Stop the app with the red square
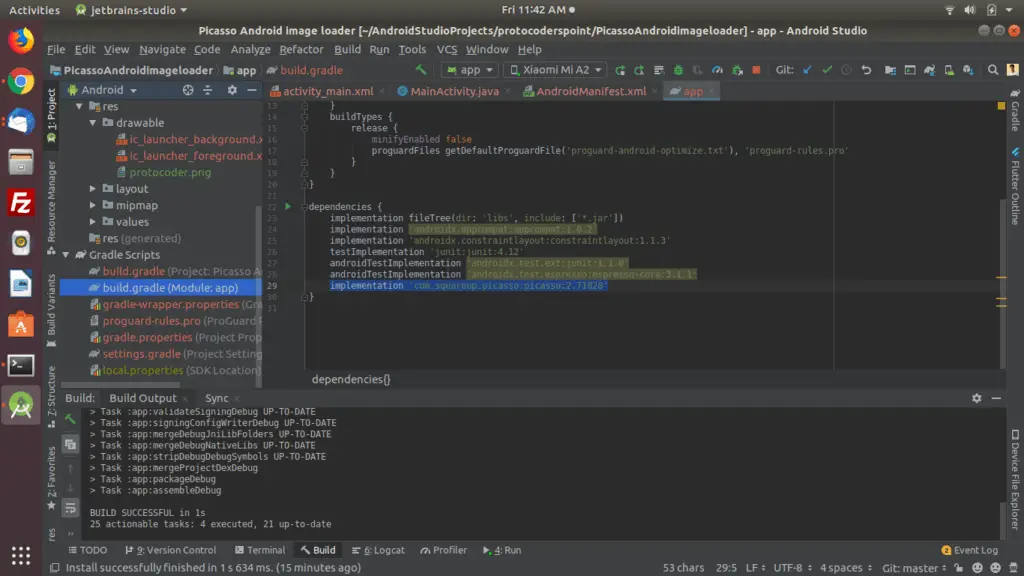Image resolution: width=1024 pixels, height=576 pixels. tap(756, 70)
